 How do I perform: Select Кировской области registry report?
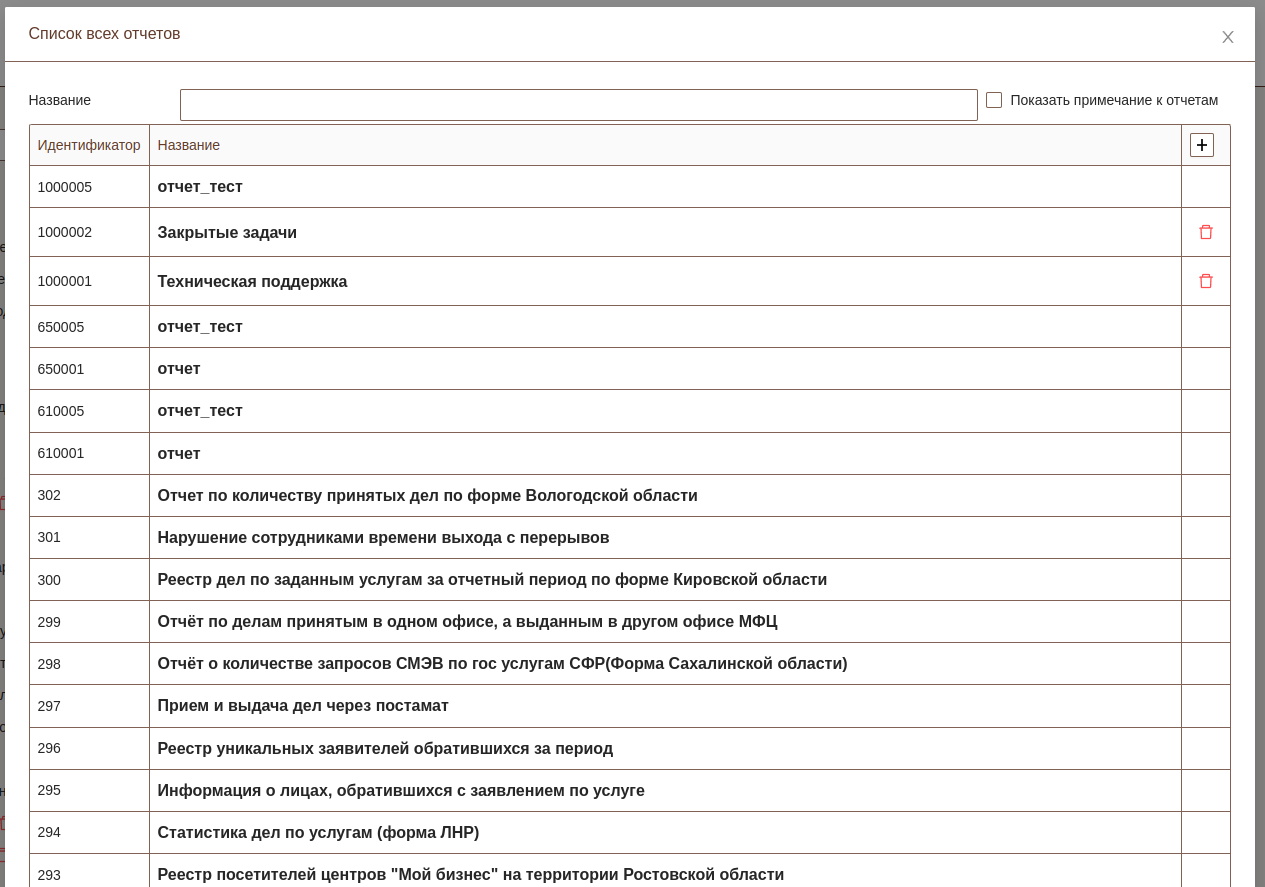pyautogui.click(x=492, y=580)
